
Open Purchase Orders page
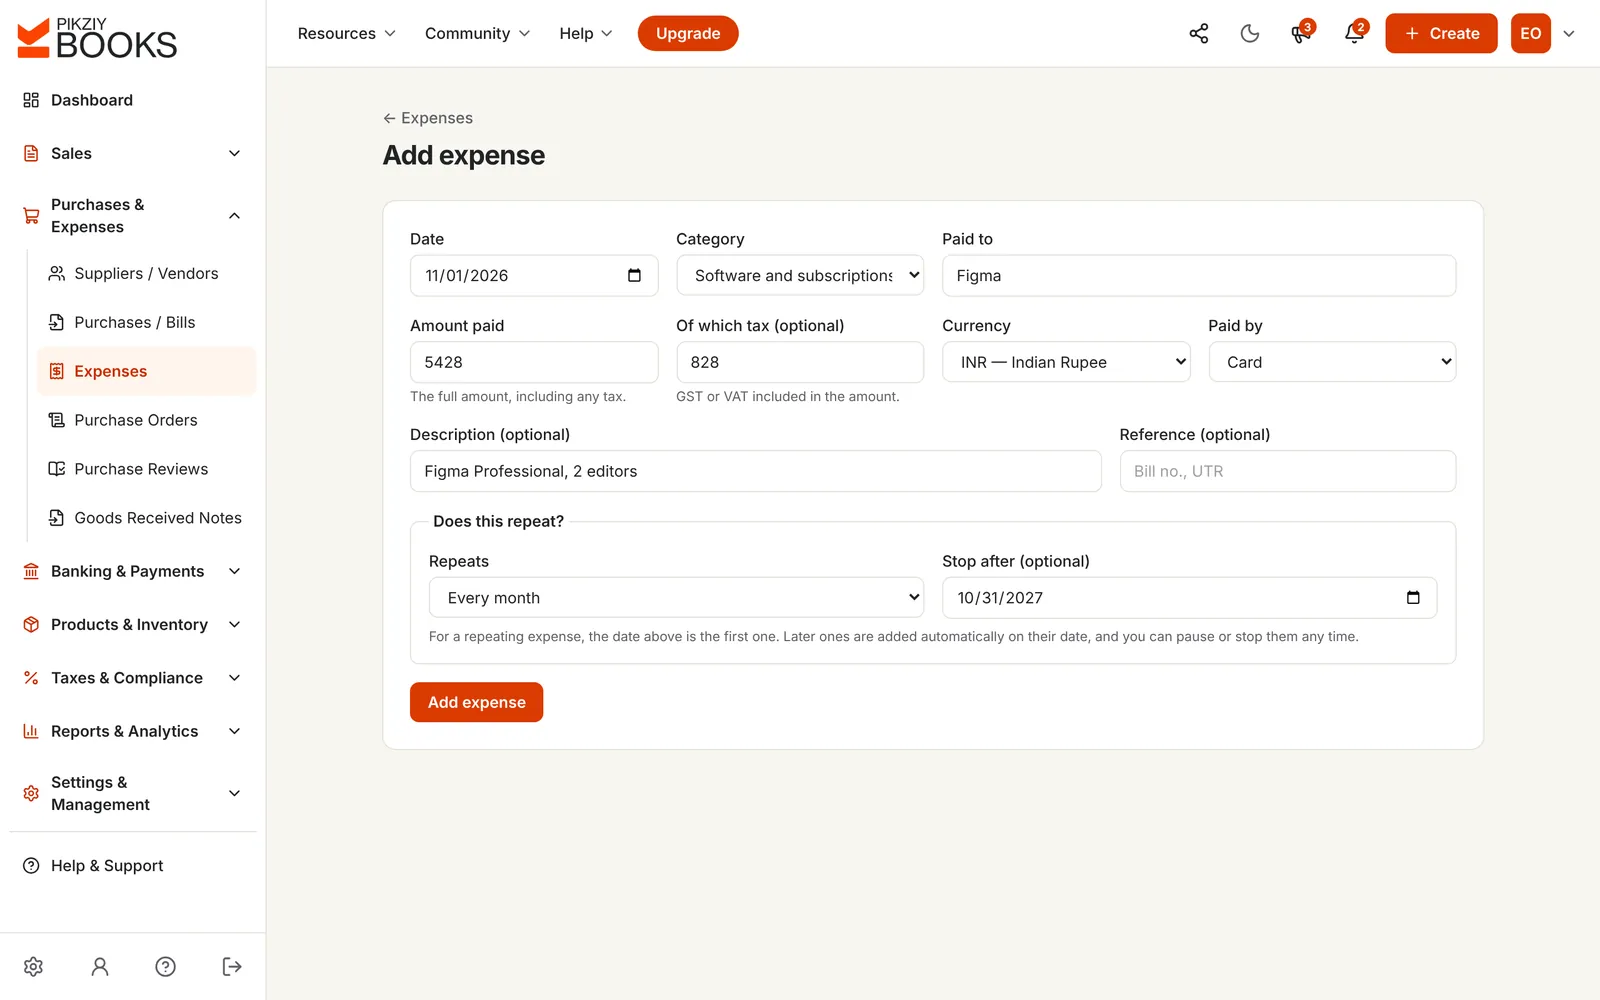coord(146,420)
